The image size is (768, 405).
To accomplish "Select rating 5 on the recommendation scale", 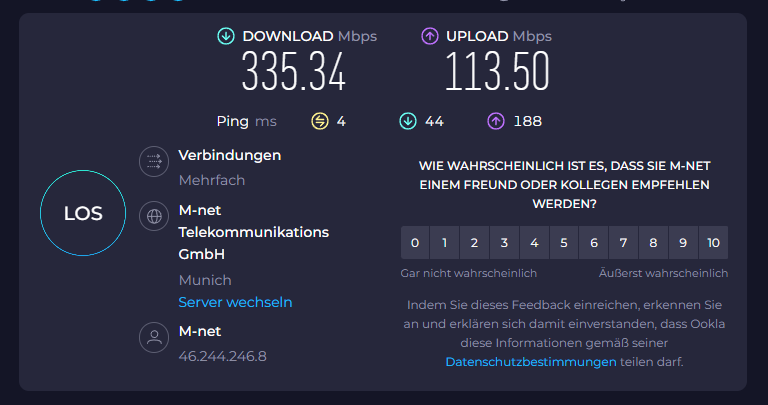I will pos(564,242).
